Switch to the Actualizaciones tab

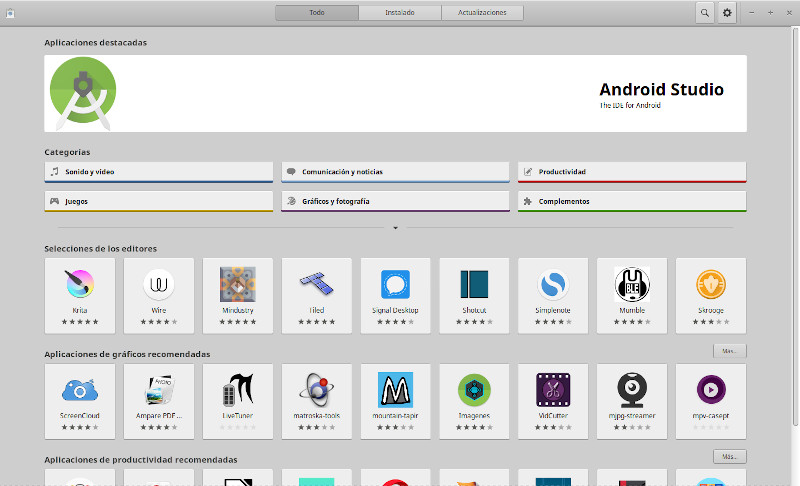pyautogui.click(x=482, y=13)
